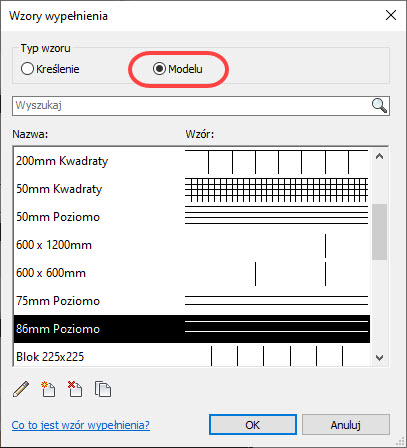
Task: Click the pencil edit fill pattern icon
Action: pos(21,389)
